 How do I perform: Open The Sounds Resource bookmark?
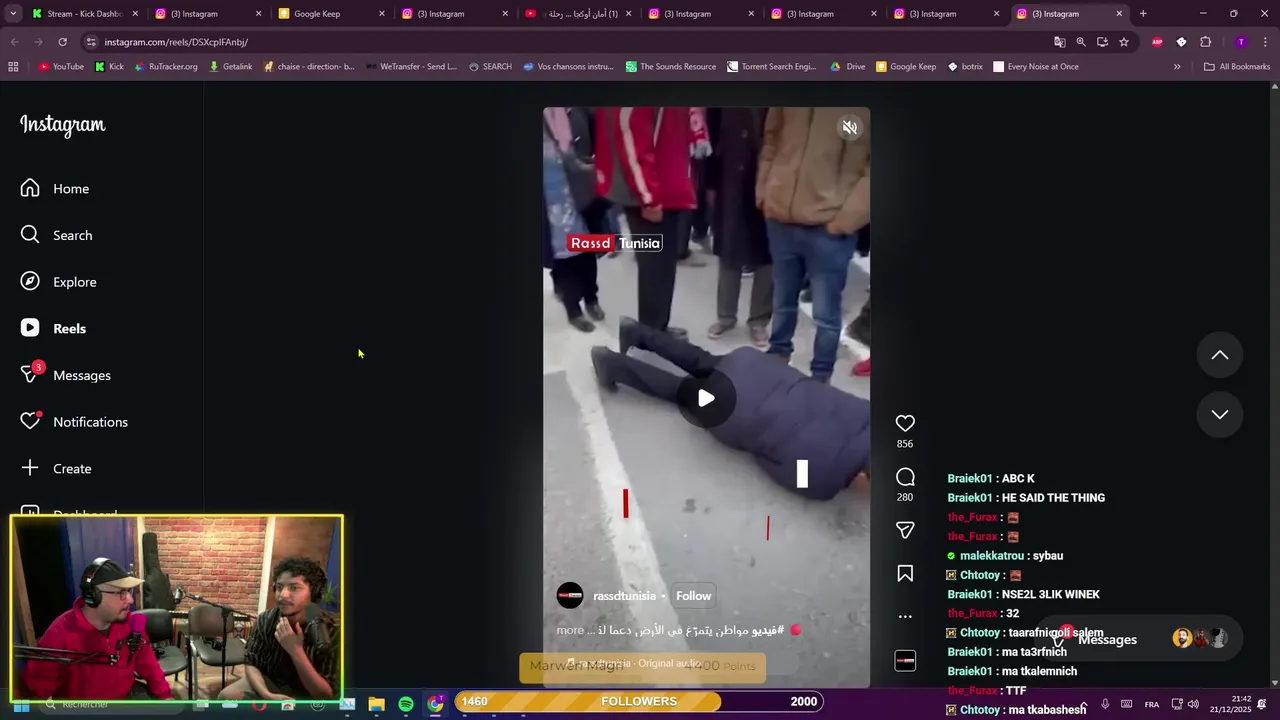click(x=671, y=67)
